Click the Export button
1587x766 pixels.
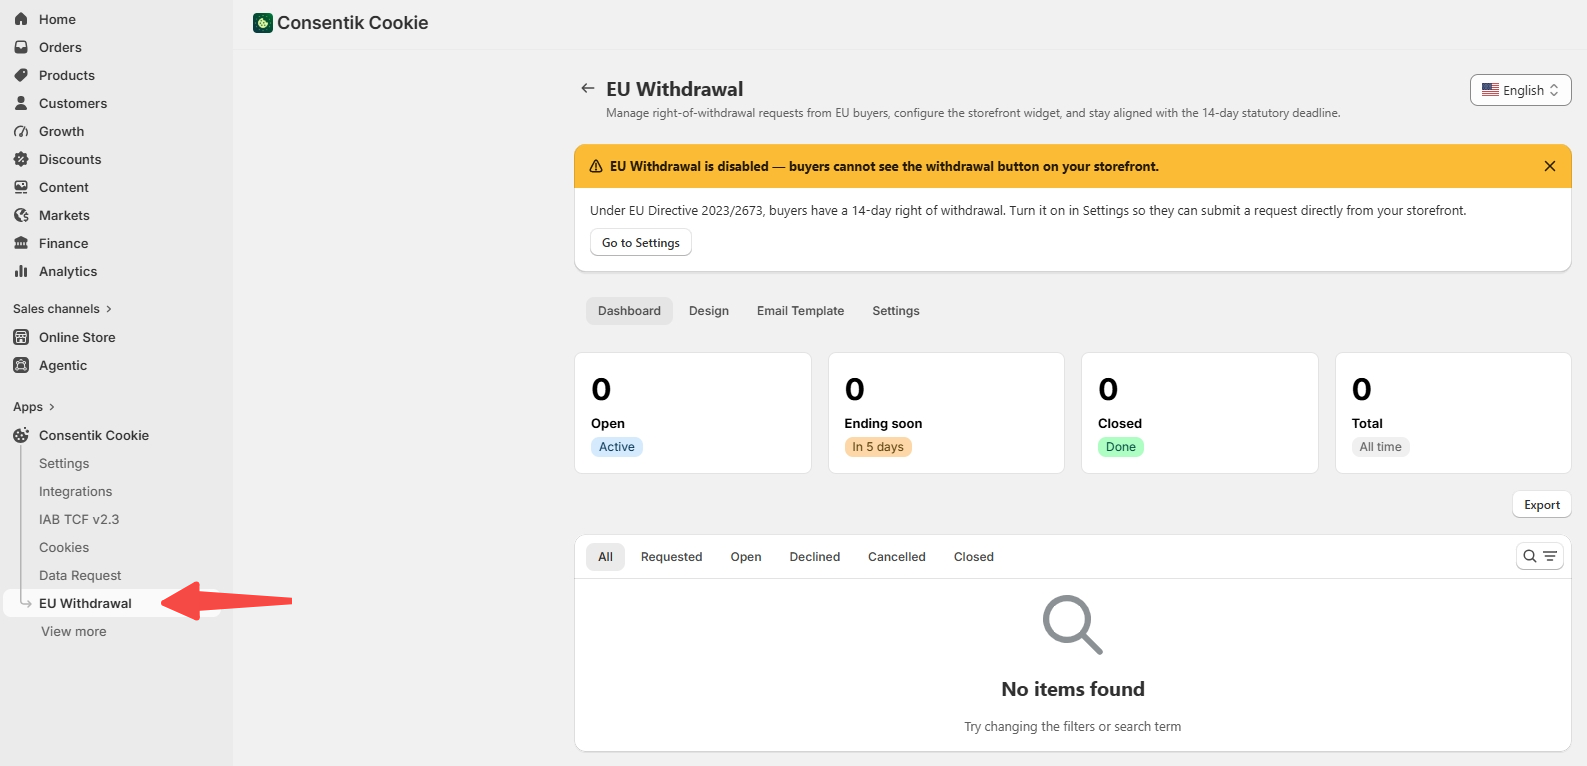[x=1542, y=505]
